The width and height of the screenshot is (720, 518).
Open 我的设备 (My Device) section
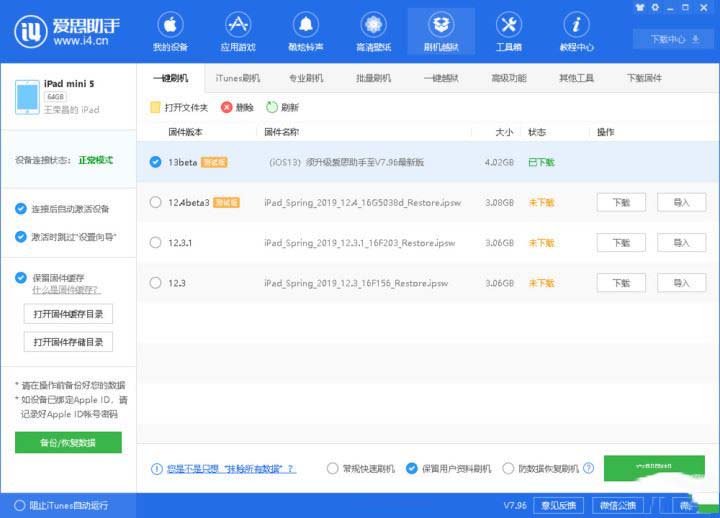[x=170, y=31]
